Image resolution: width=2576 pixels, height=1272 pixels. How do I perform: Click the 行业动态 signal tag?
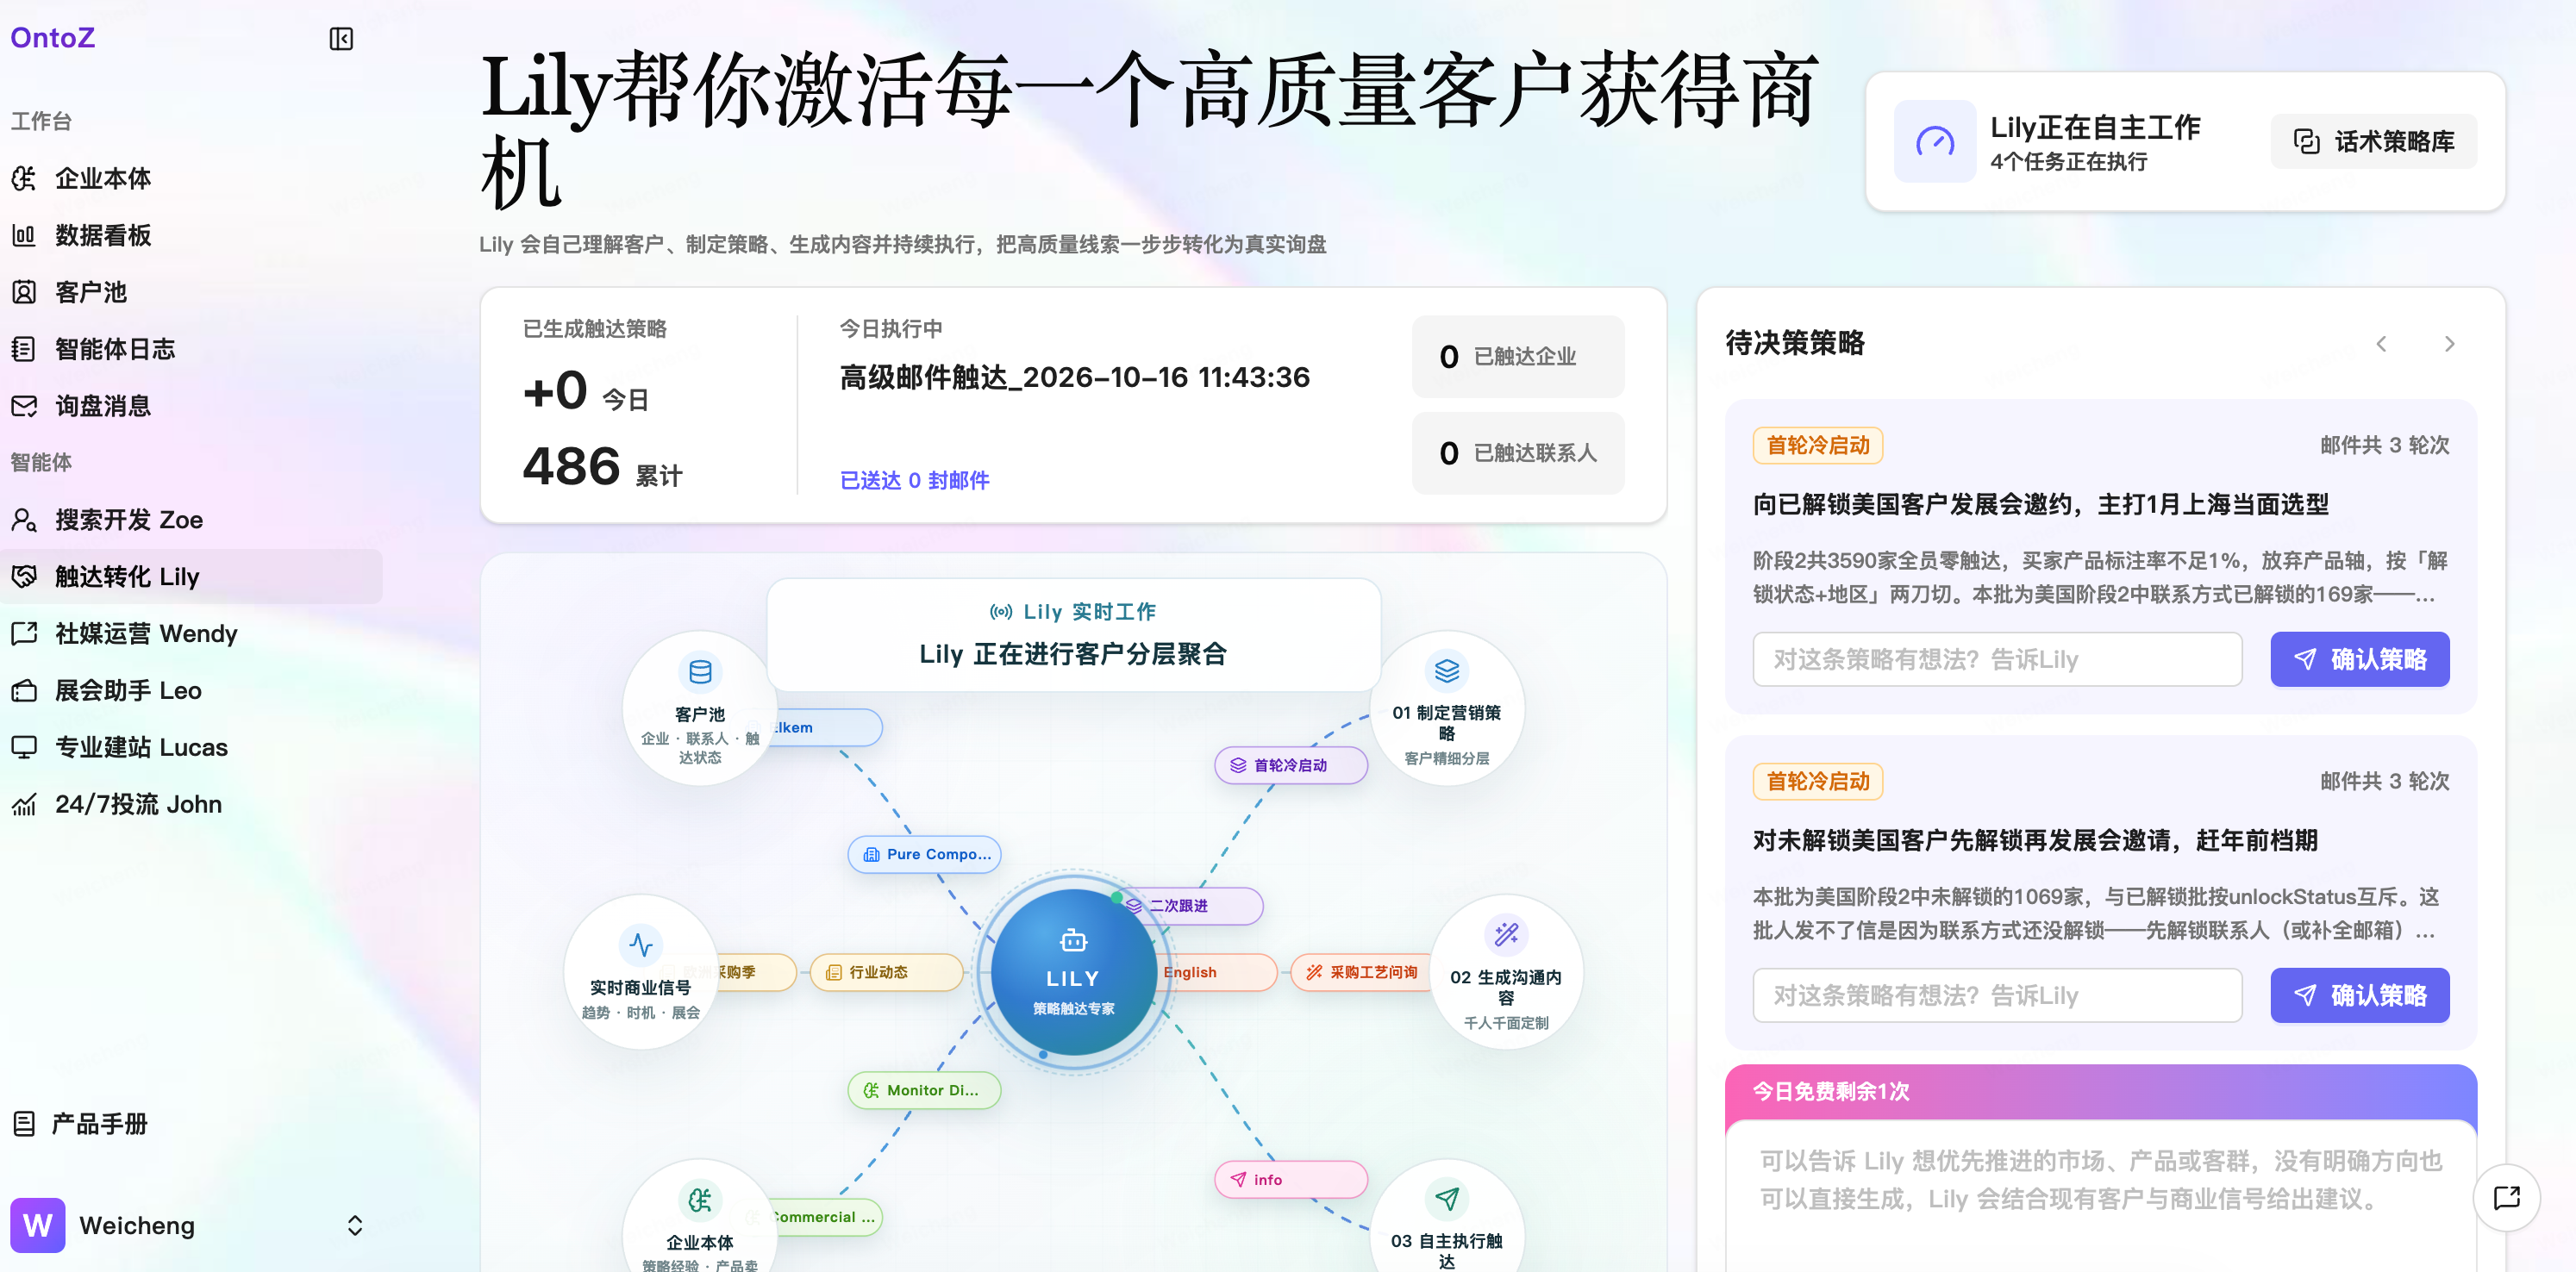(x=886, y=972)
